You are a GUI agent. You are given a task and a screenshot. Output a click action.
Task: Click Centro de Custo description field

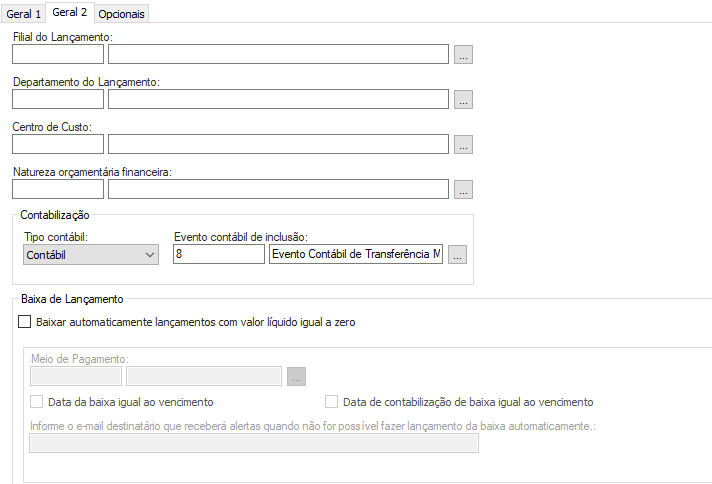(278, 144)
